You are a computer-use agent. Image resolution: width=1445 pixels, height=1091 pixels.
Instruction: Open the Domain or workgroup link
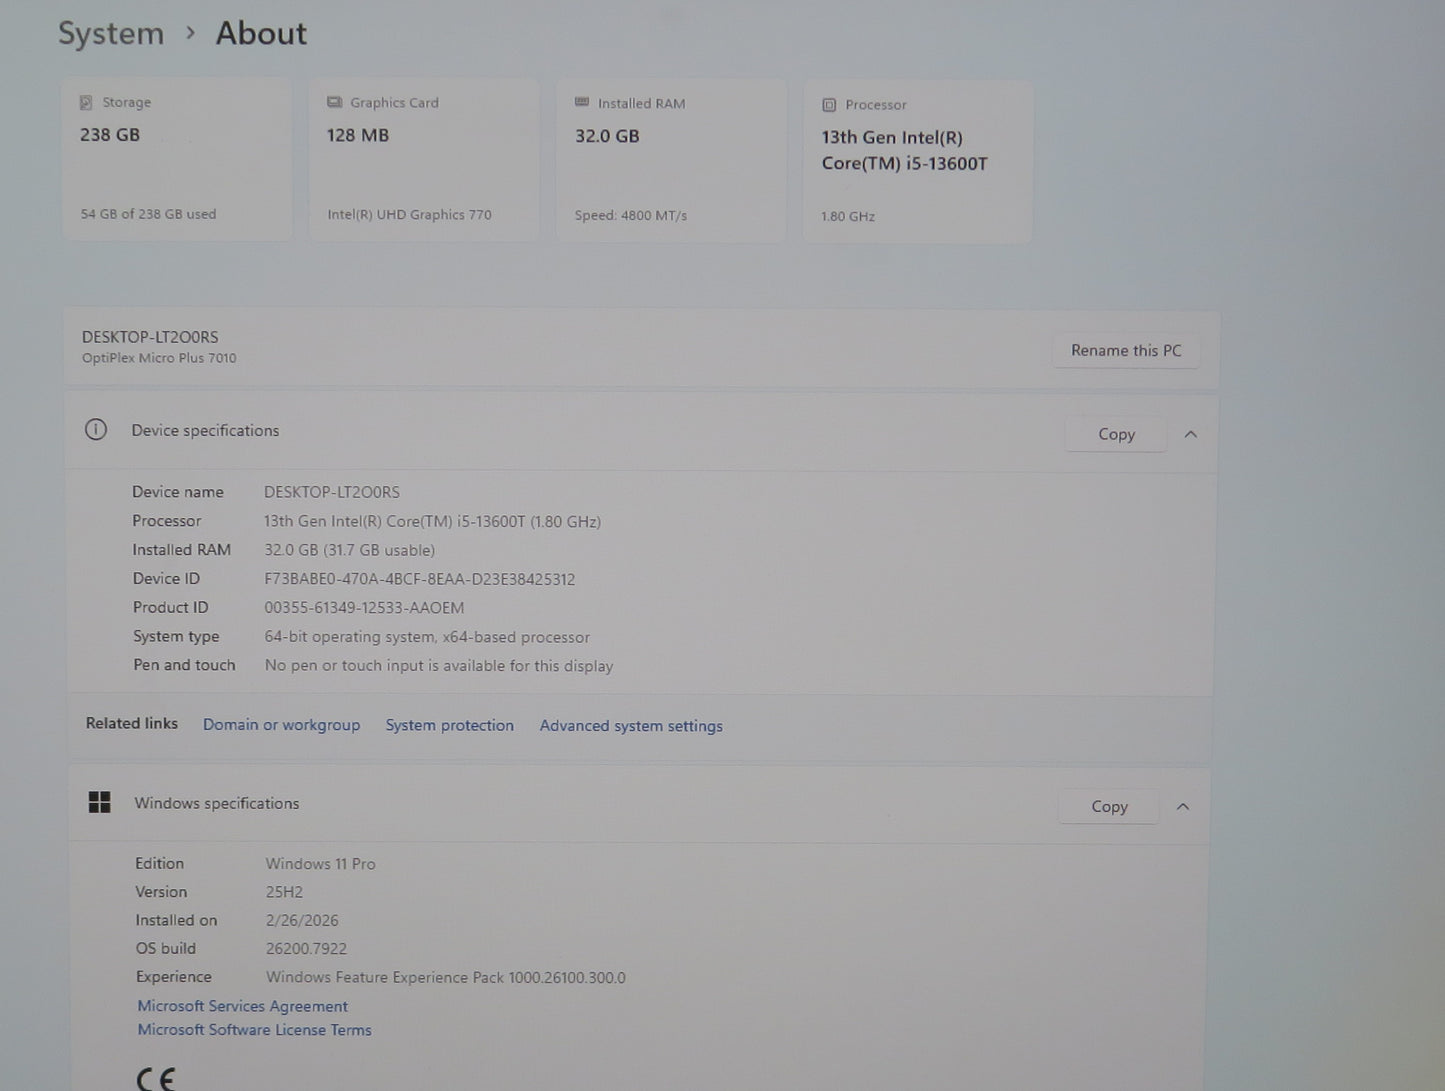tap(281, 724)
